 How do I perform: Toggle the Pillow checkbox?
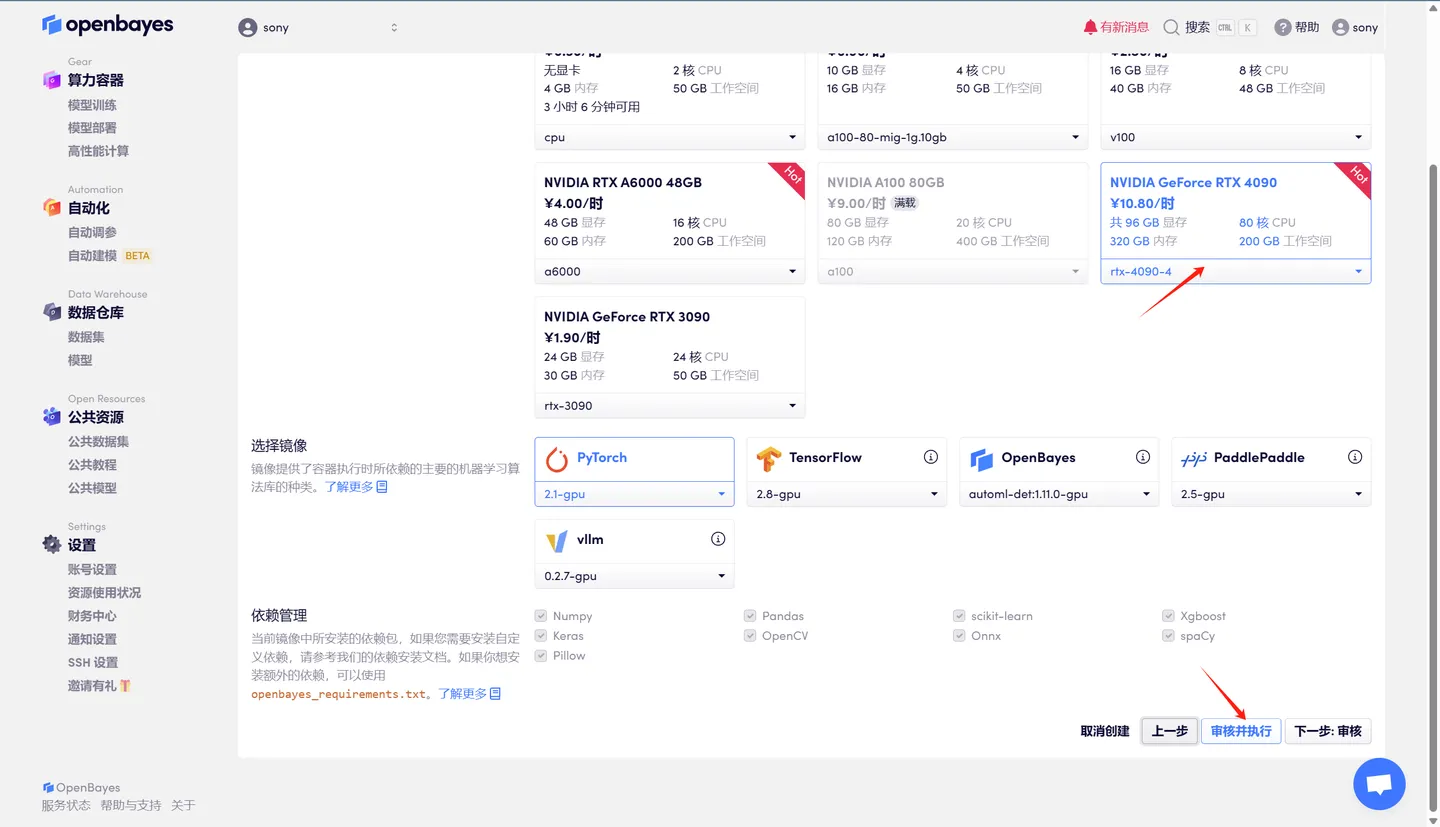541,656
